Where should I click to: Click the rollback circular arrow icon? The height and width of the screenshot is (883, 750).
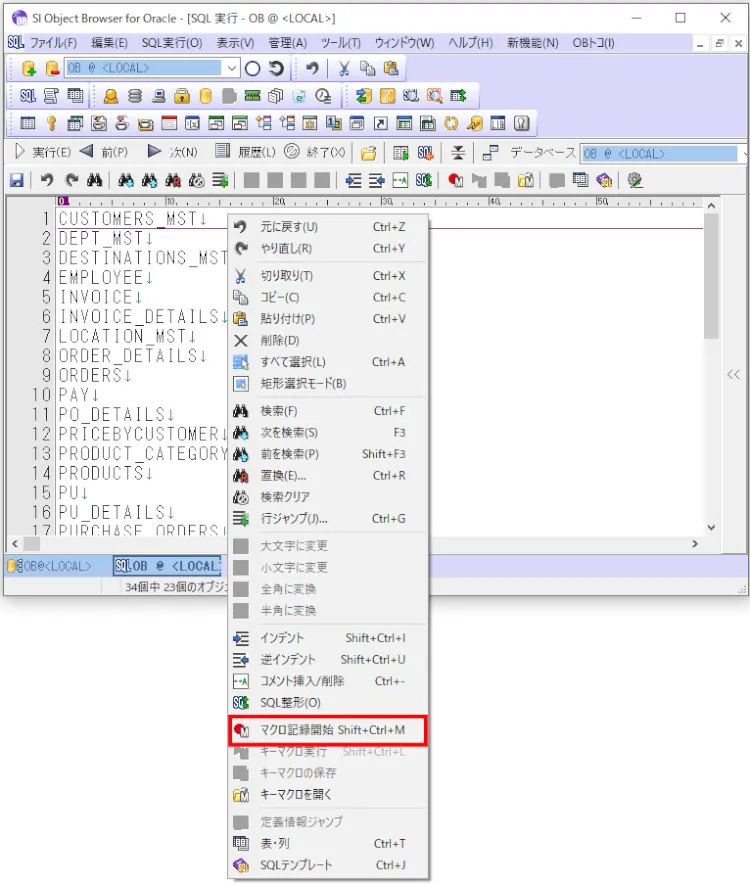coord(276,69)
